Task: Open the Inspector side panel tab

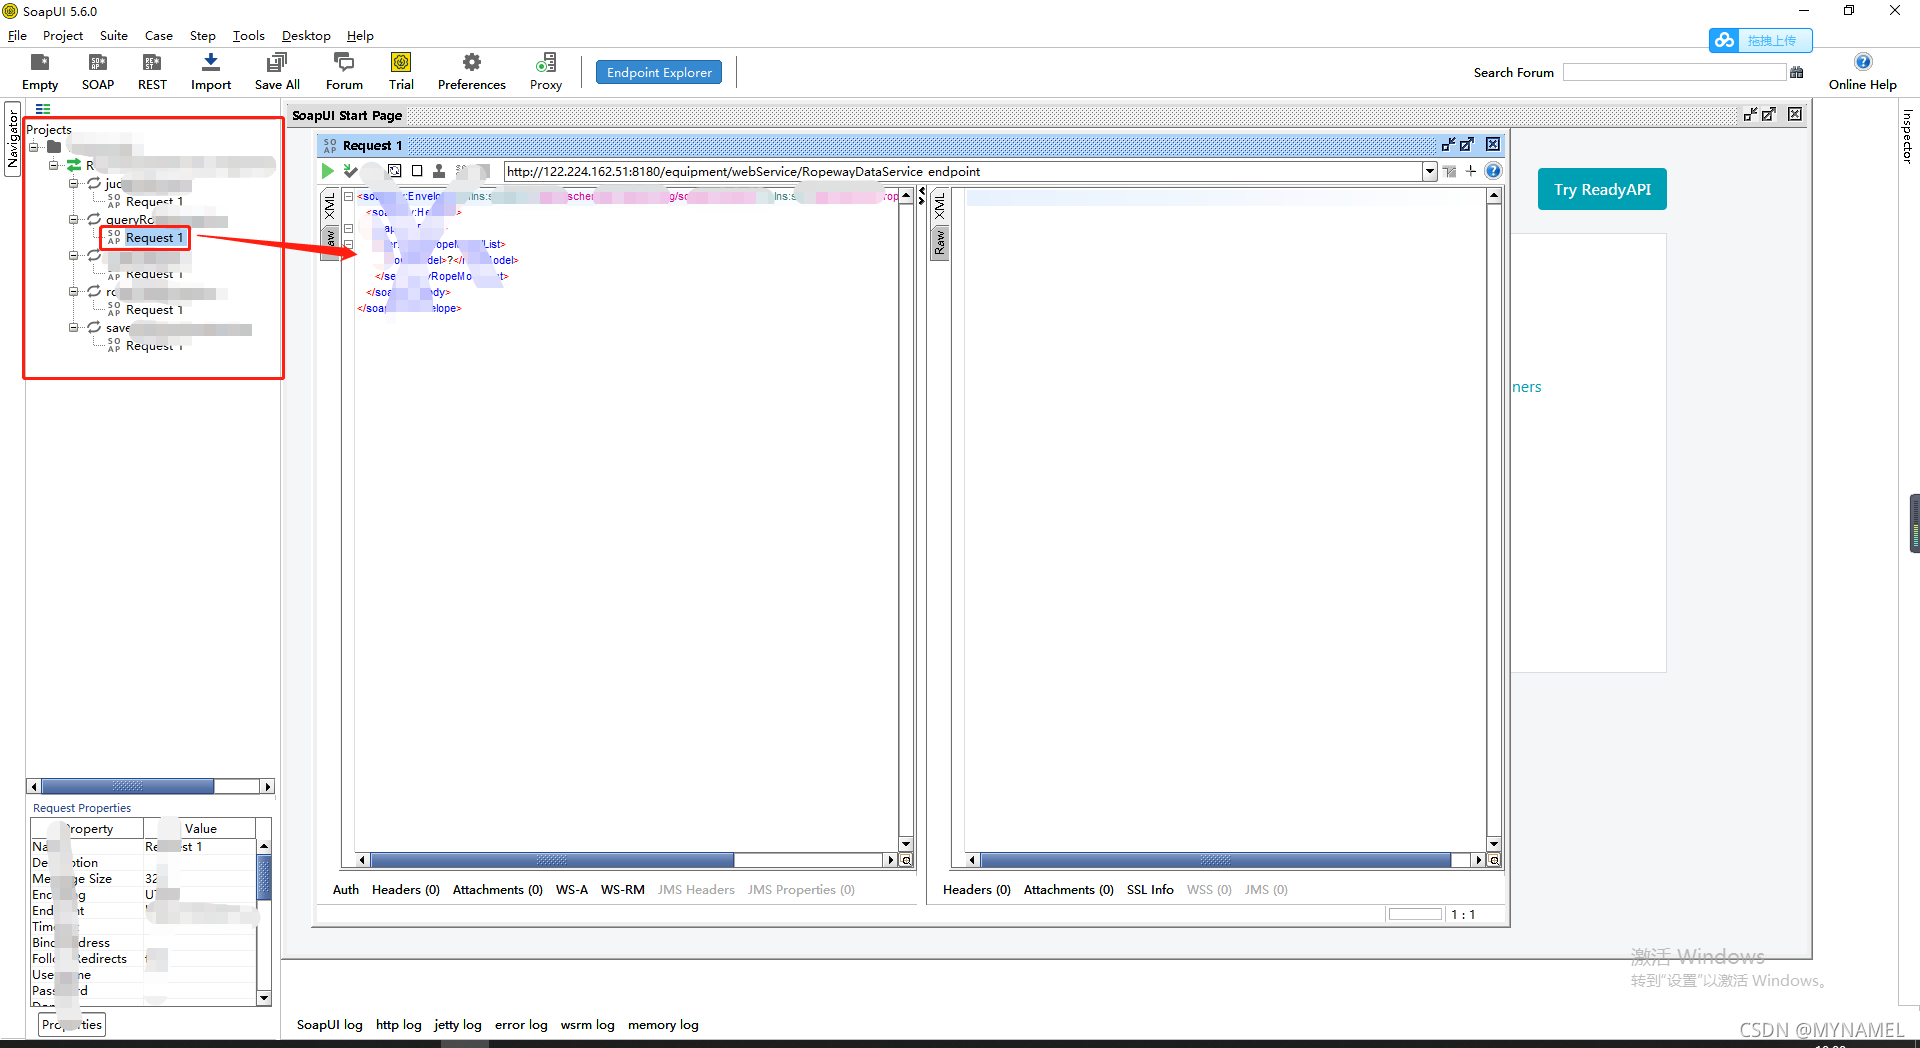Action: pyautogui.click(x=1908, y=137)
